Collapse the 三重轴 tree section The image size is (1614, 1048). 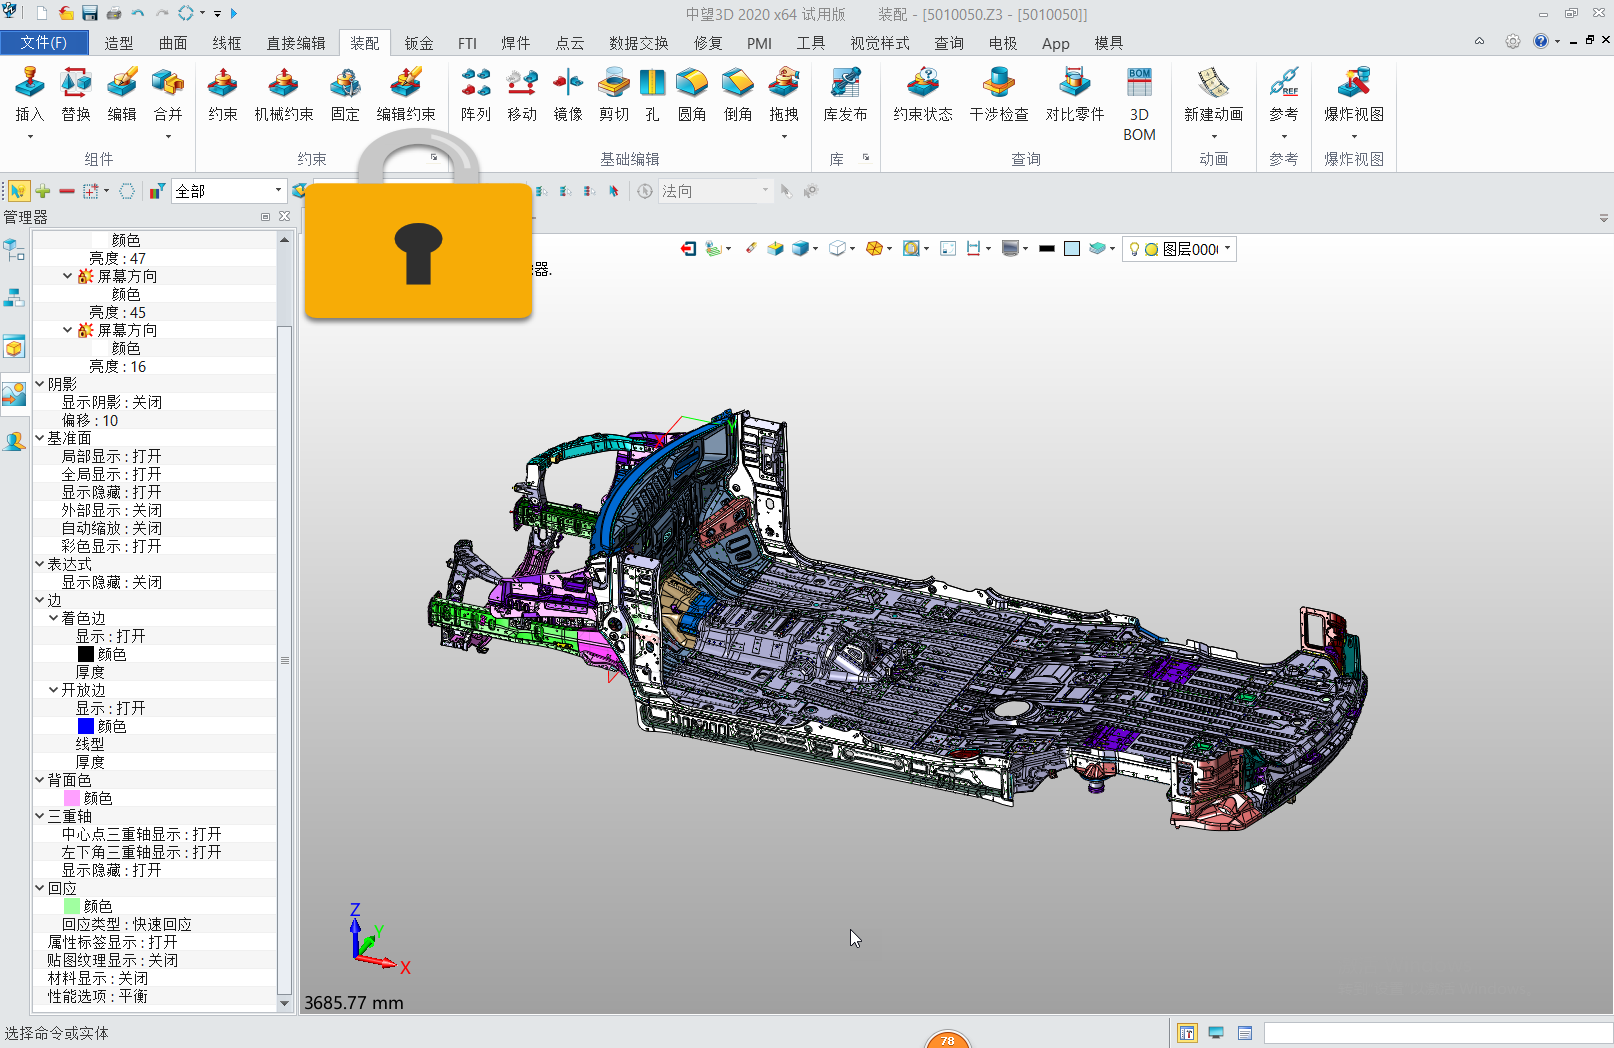pyautogui.click(x=40, y=816)
